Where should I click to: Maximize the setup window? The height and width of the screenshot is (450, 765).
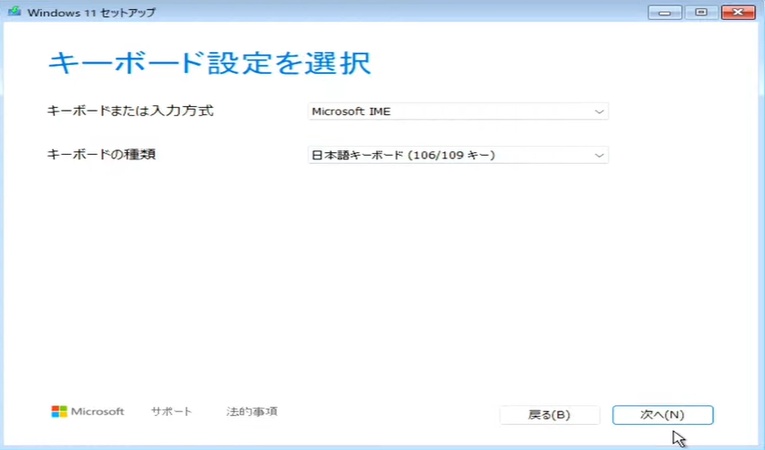pos(701,12)
